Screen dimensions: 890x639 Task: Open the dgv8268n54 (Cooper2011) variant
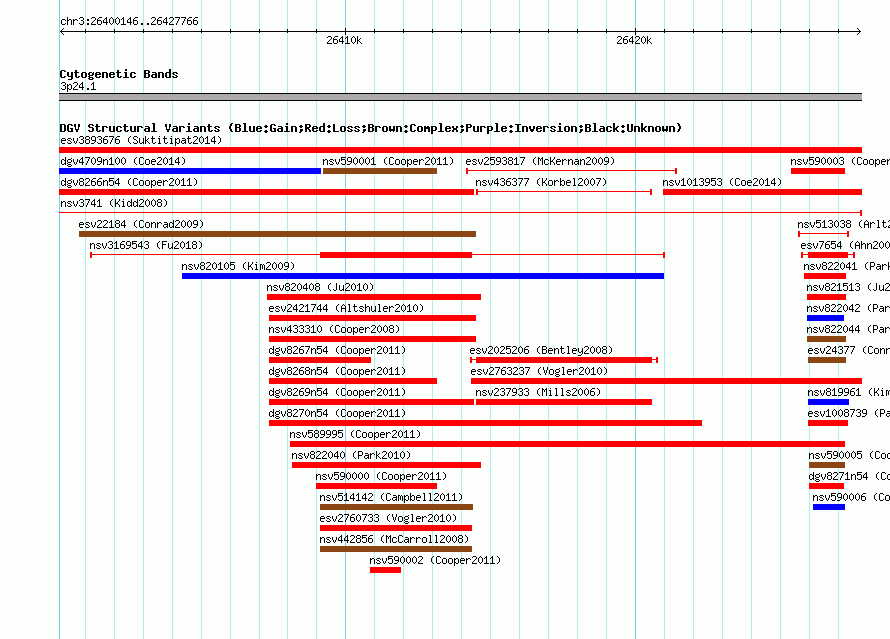(353, 381)
